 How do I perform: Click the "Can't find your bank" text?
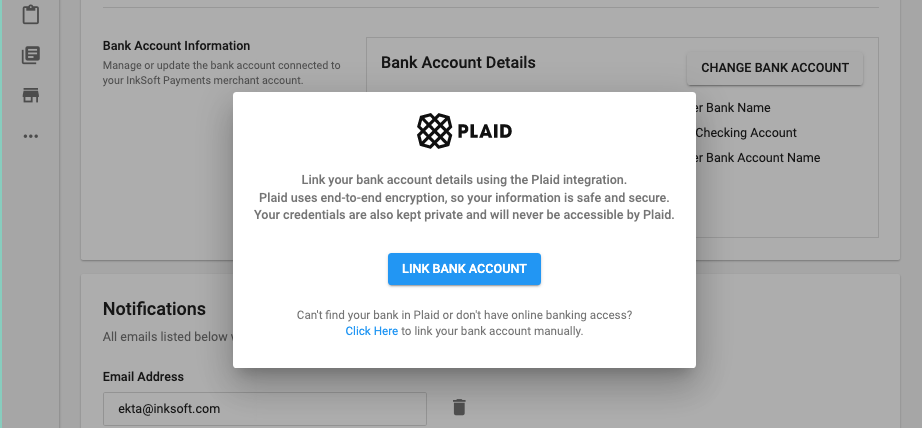(x=464, y=315)
